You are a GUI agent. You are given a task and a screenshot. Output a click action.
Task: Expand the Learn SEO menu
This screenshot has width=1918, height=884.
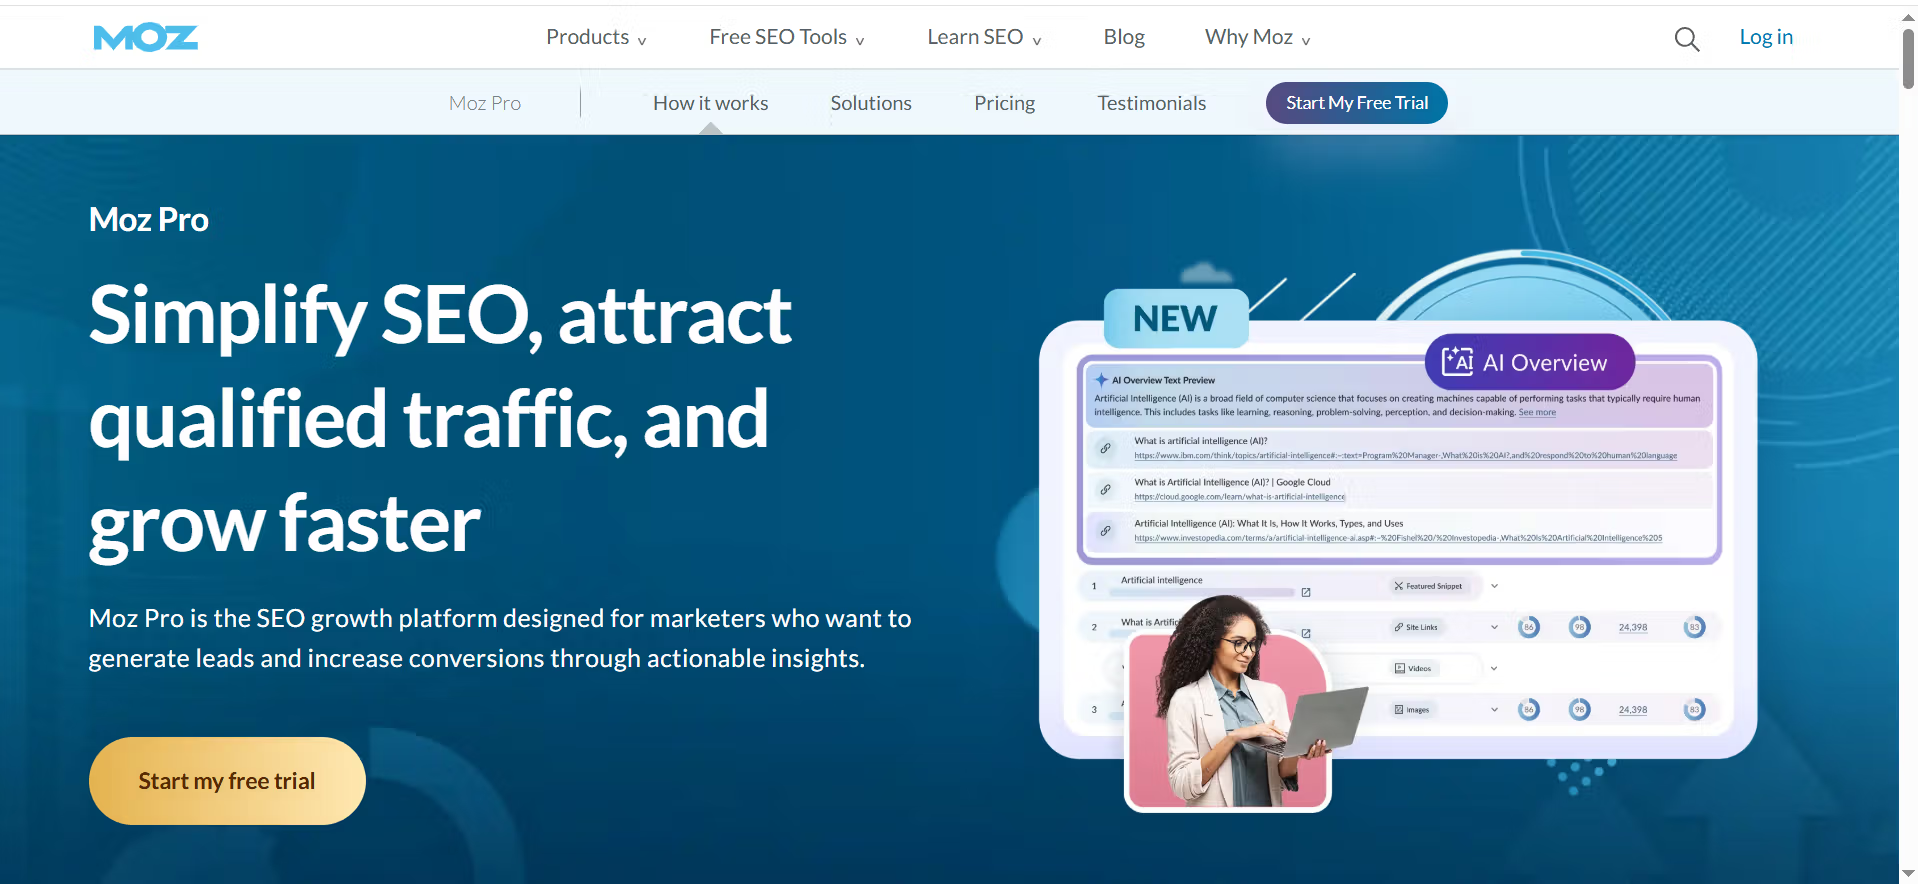[x=984, y=37]
